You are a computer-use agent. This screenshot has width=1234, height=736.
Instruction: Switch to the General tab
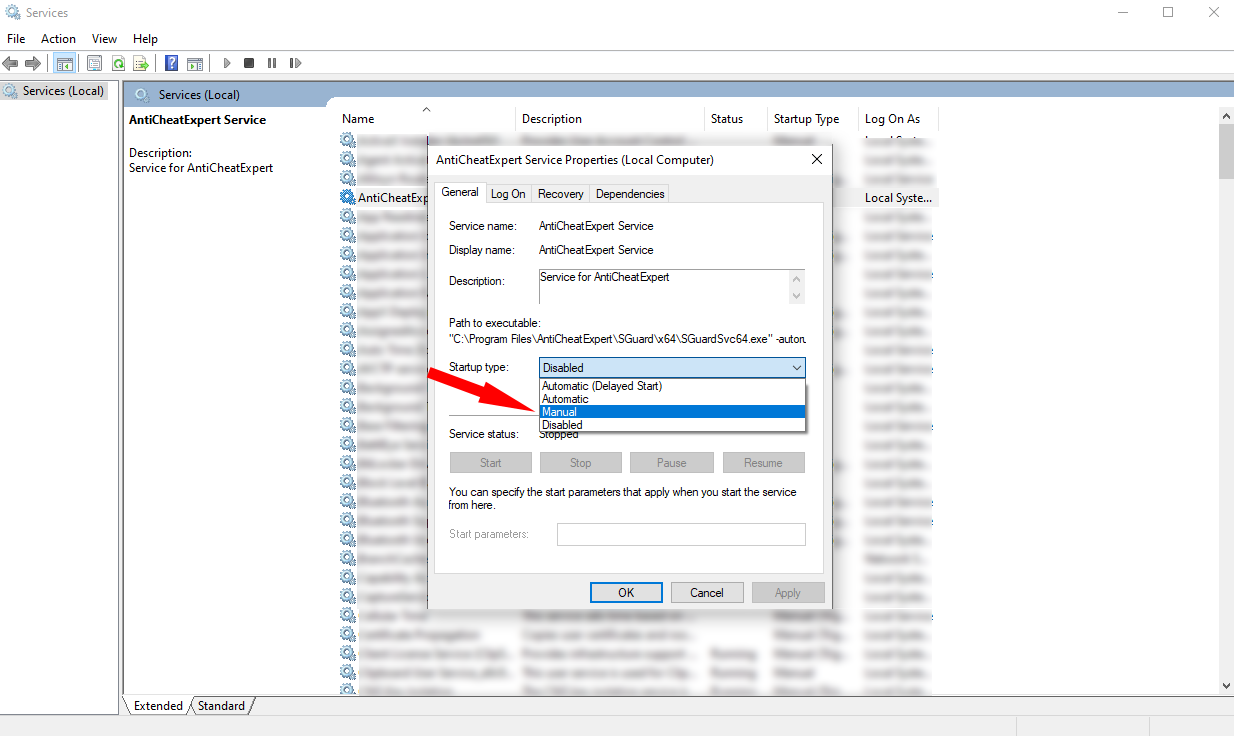[460, 192]
